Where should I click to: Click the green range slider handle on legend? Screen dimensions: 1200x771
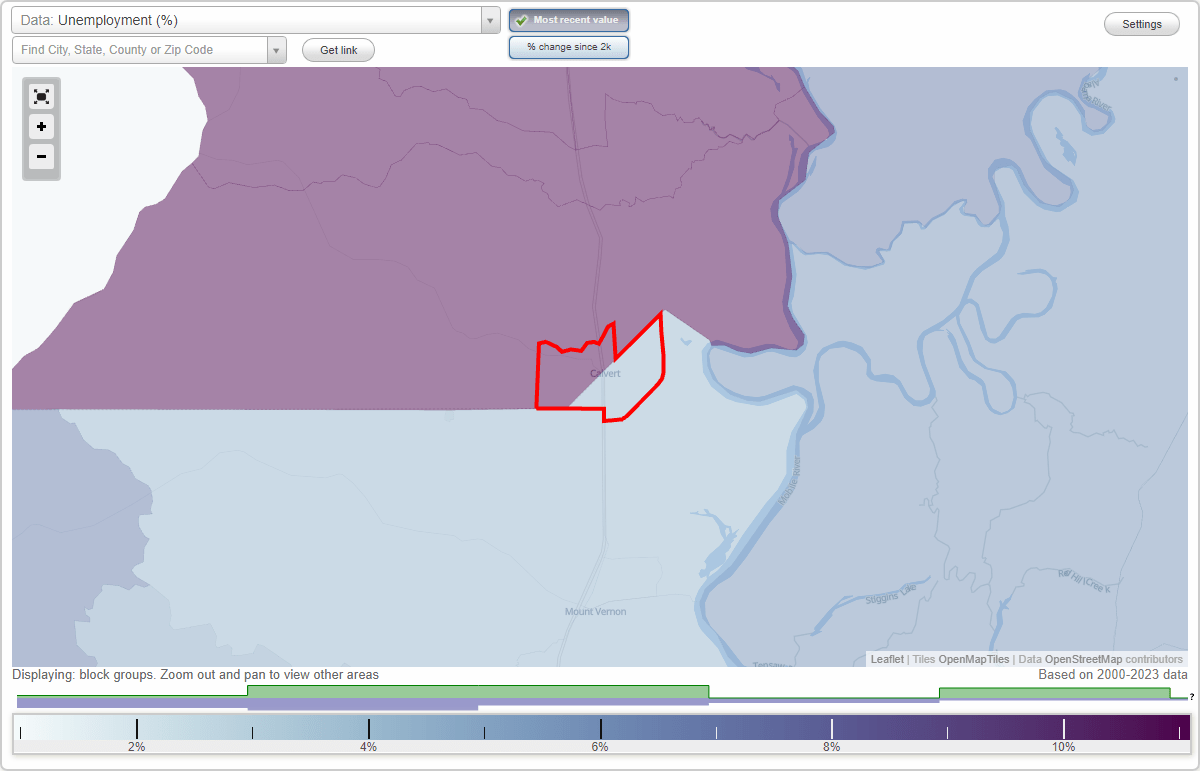click(x=475, y=691)
